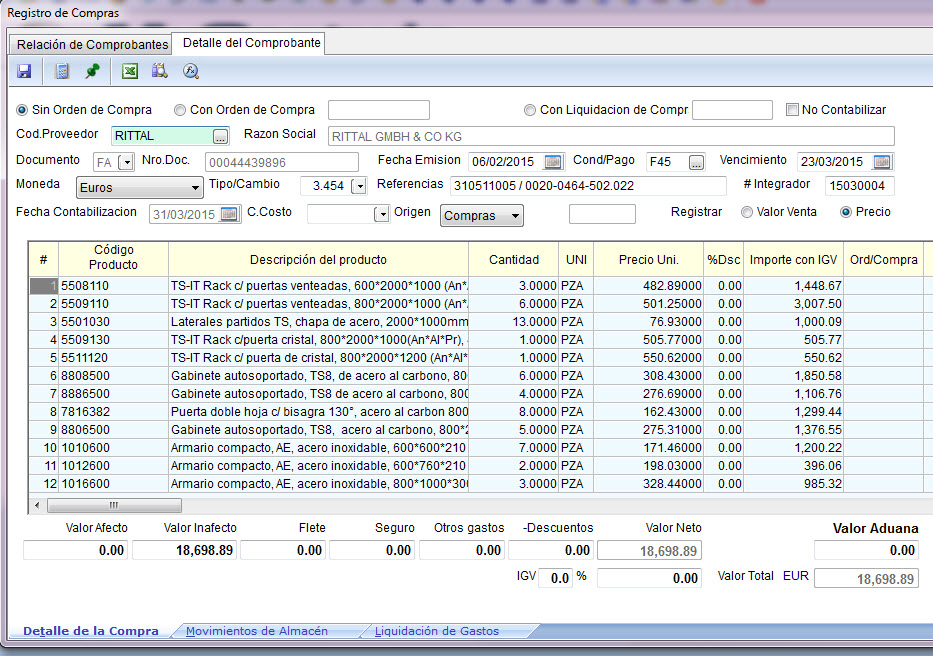Click the fx formula magnifier icon
Viewport: 933px width, 656px height.
tap(191, 71)
